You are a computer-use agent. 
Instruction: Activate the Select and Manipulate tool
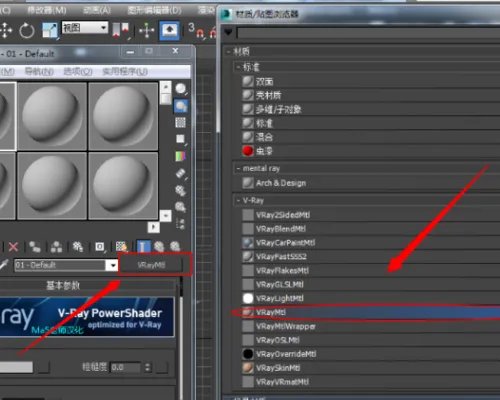pos(146,31)
